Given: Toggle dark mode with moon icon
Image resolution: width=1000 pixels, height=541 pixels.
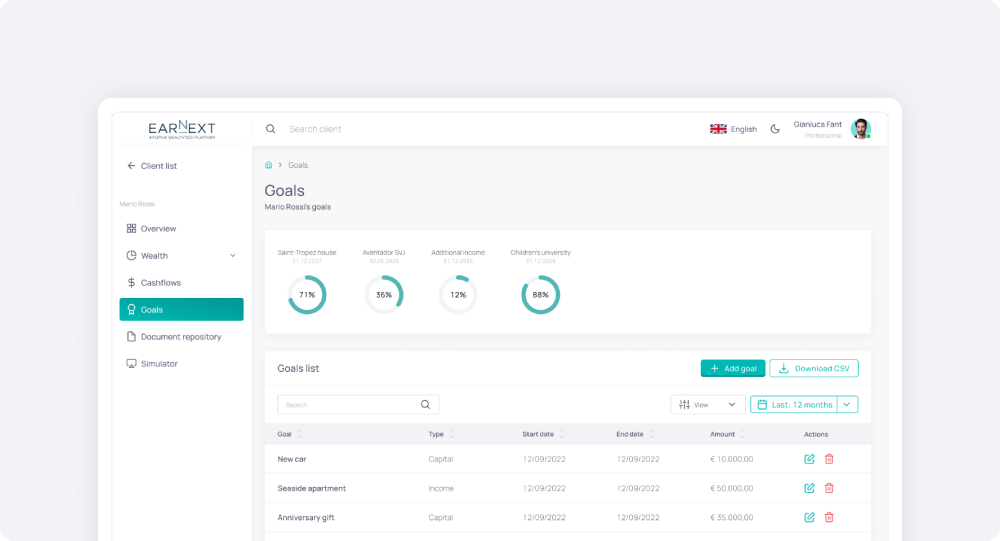Looking at the screenshot, I should click(775, 129).
